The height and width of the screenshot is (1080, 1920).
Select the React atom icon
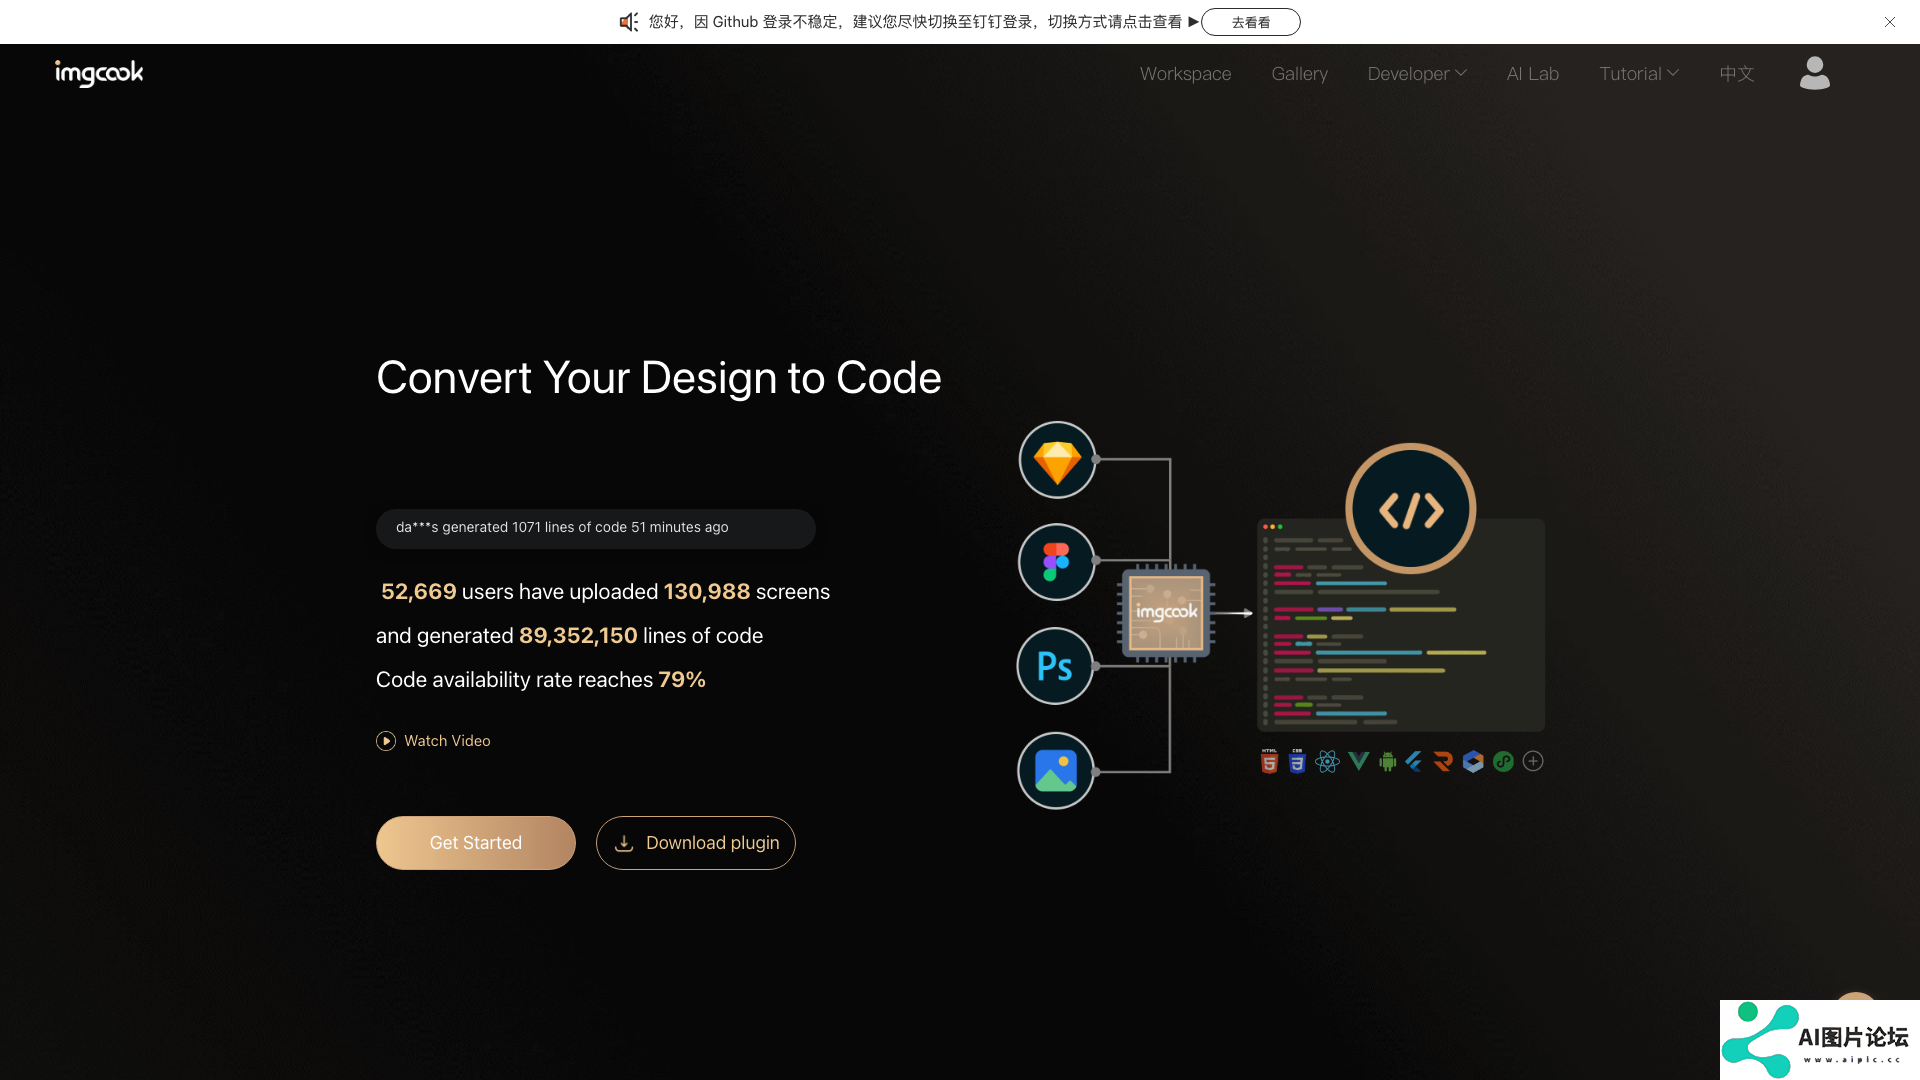click(1327, 762)
